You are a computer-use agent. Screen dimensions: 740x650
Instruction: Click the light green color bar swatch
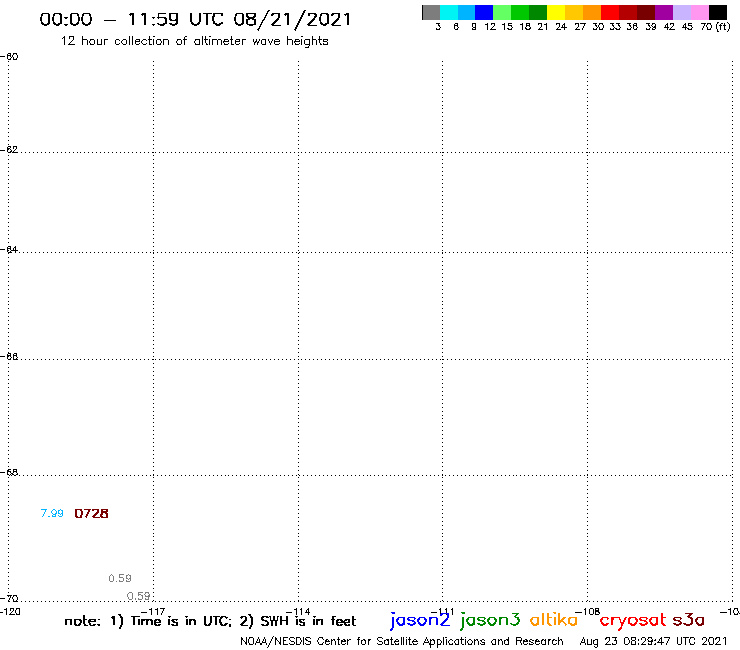(502, 12)
